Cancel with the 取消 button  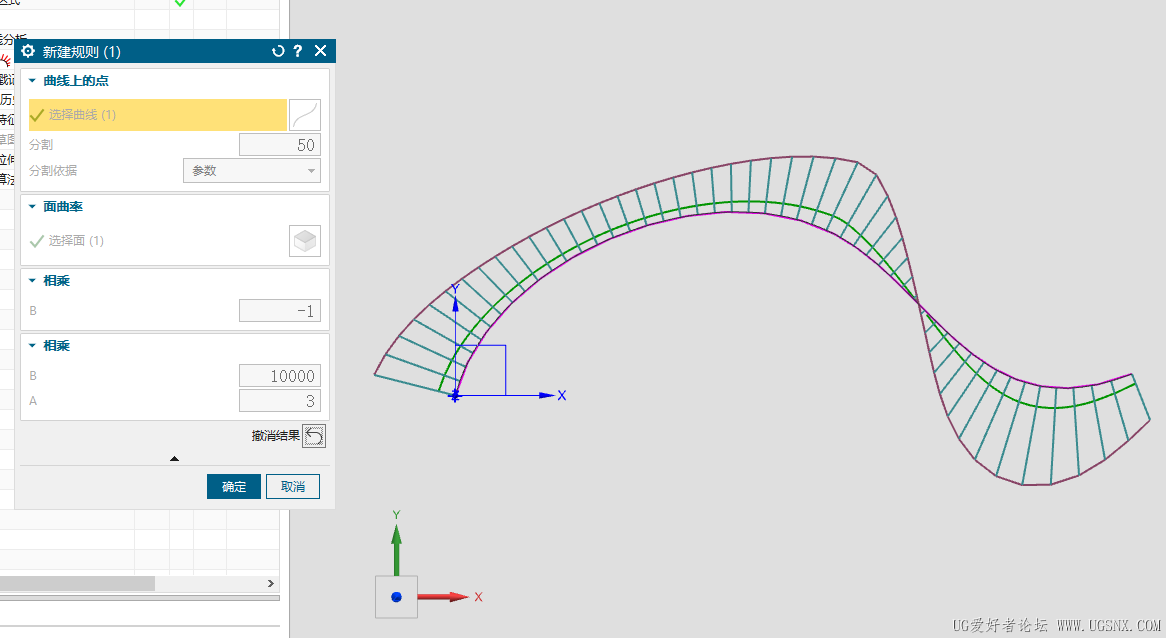pyautogui.click(x=293, y=486)
